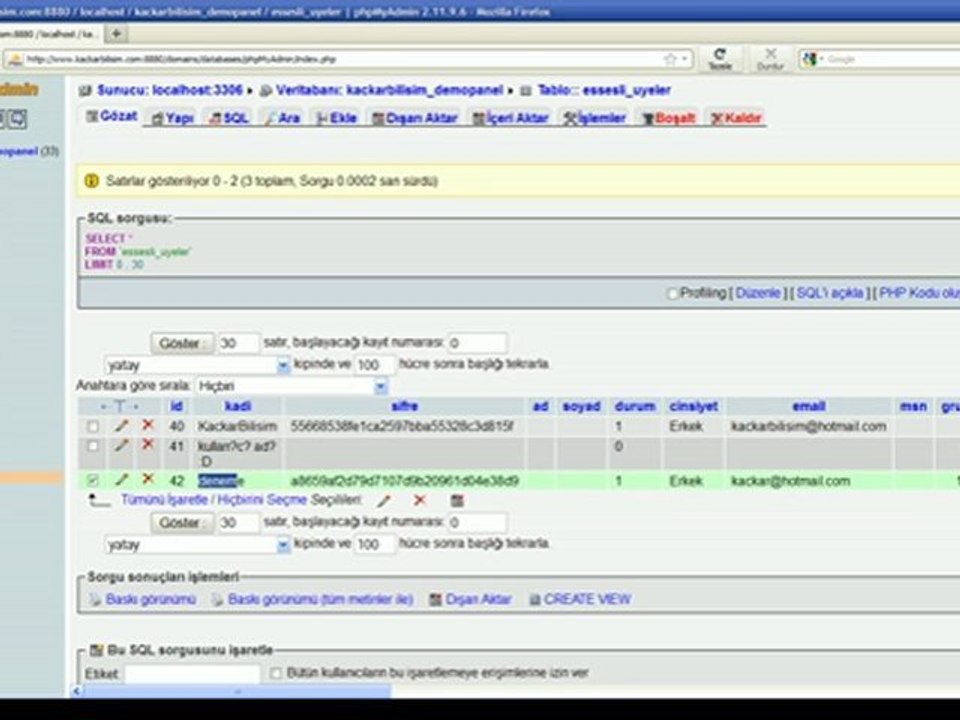Open the upper yatay display mode dropdown
Viewport: 960px width, 720px height.
click(x=197, y=366)
